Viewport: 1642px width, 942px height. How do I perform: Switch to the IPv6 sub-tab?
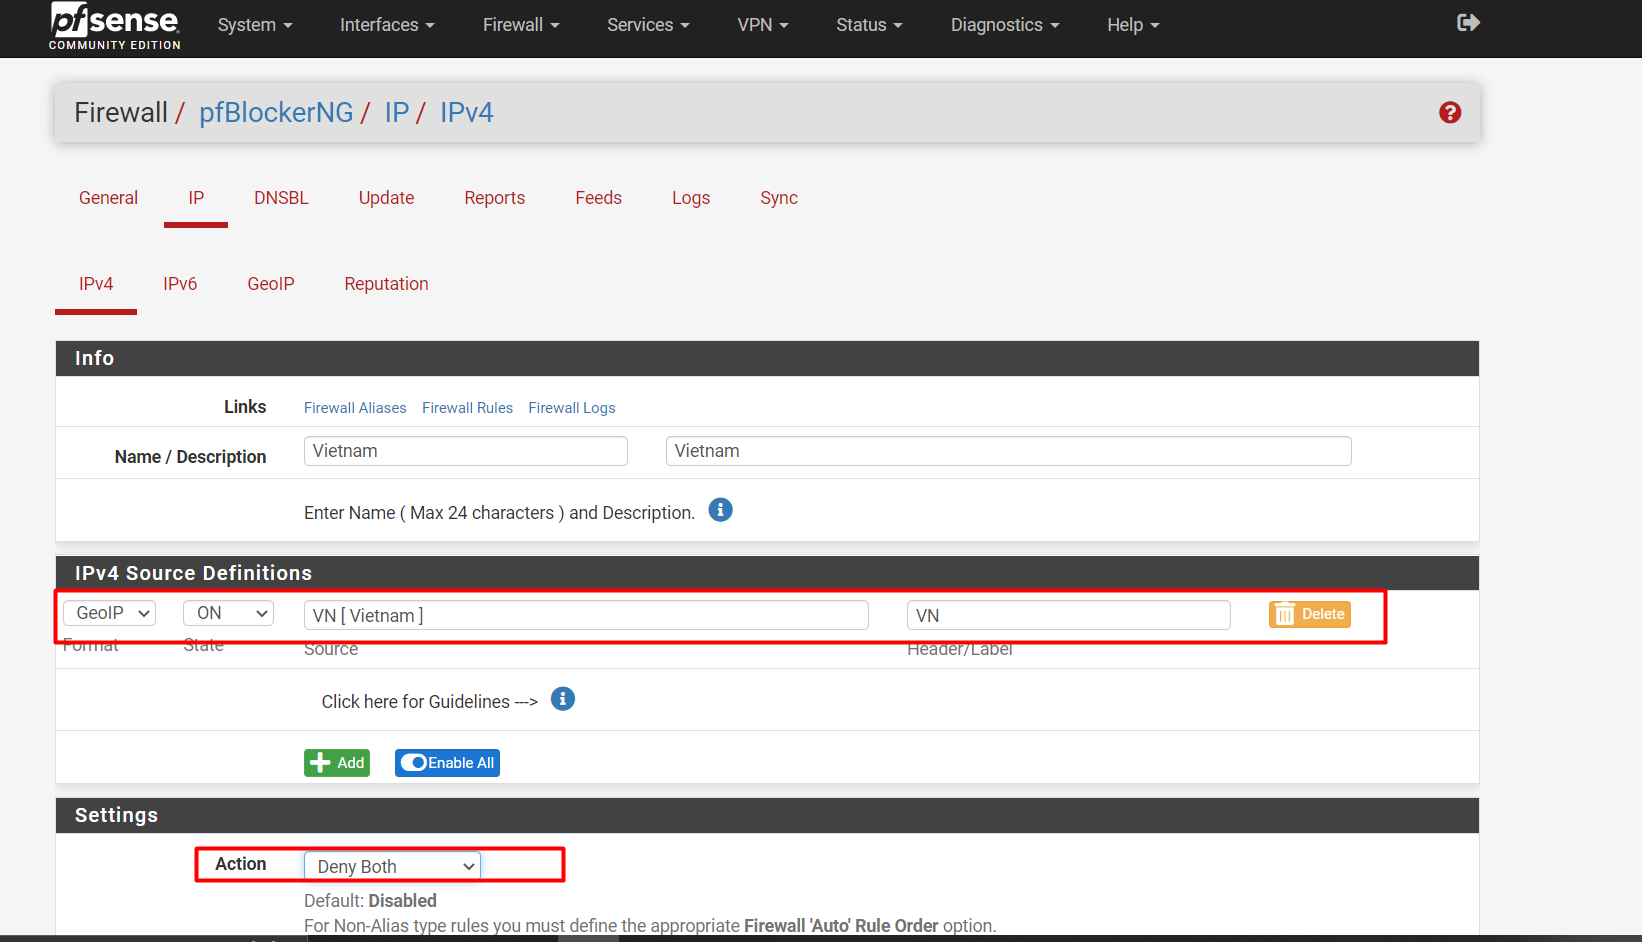click(x=180, y=284)
